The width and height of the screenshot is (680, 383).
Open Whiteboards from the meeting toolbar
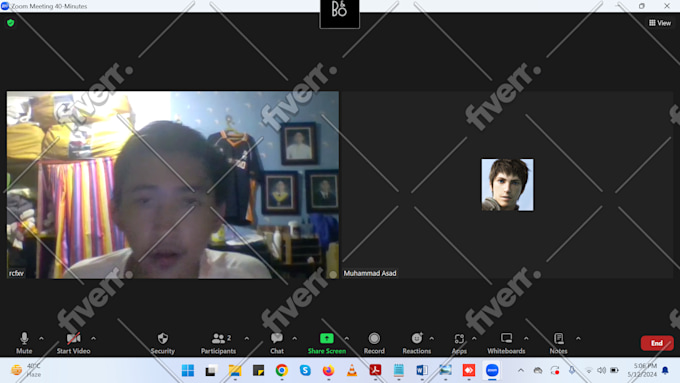coord(506,343)
